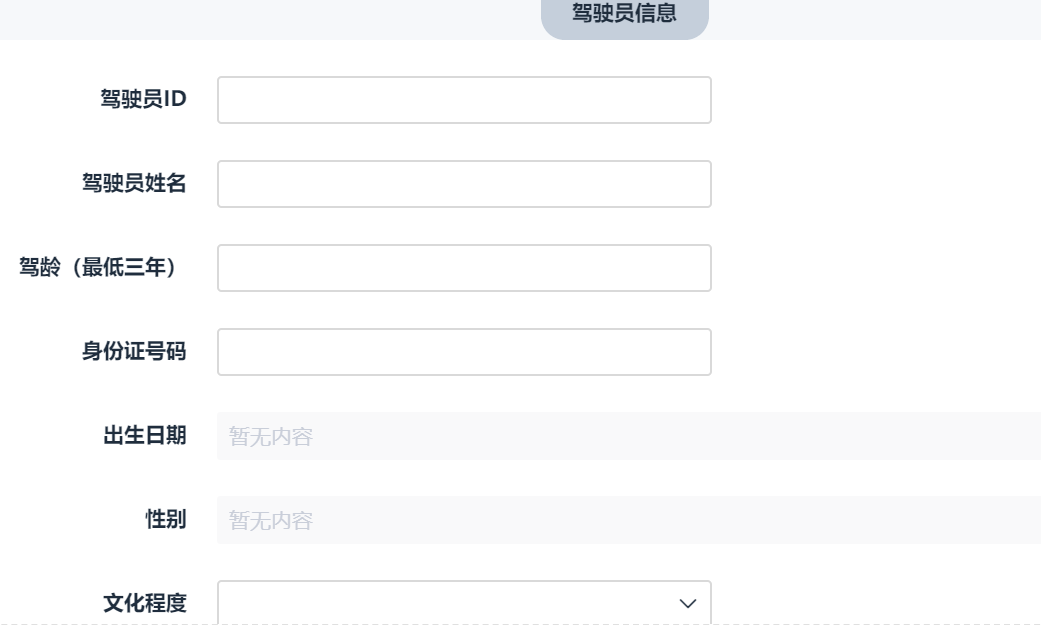Select the 驾龄（最低三年）input box
Viewport: 1041px width, 625px height.
click(464, 268)
